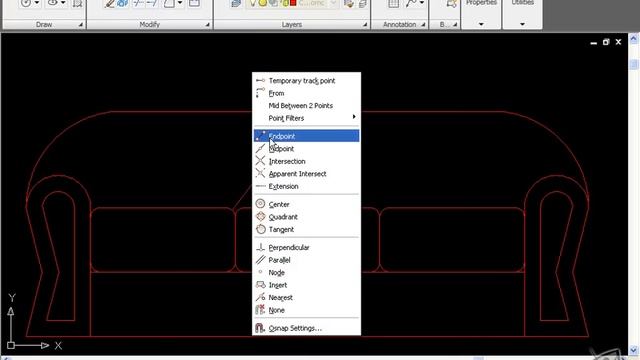
Task: Click the Tangent circle icon
Action: coord(260,229)
